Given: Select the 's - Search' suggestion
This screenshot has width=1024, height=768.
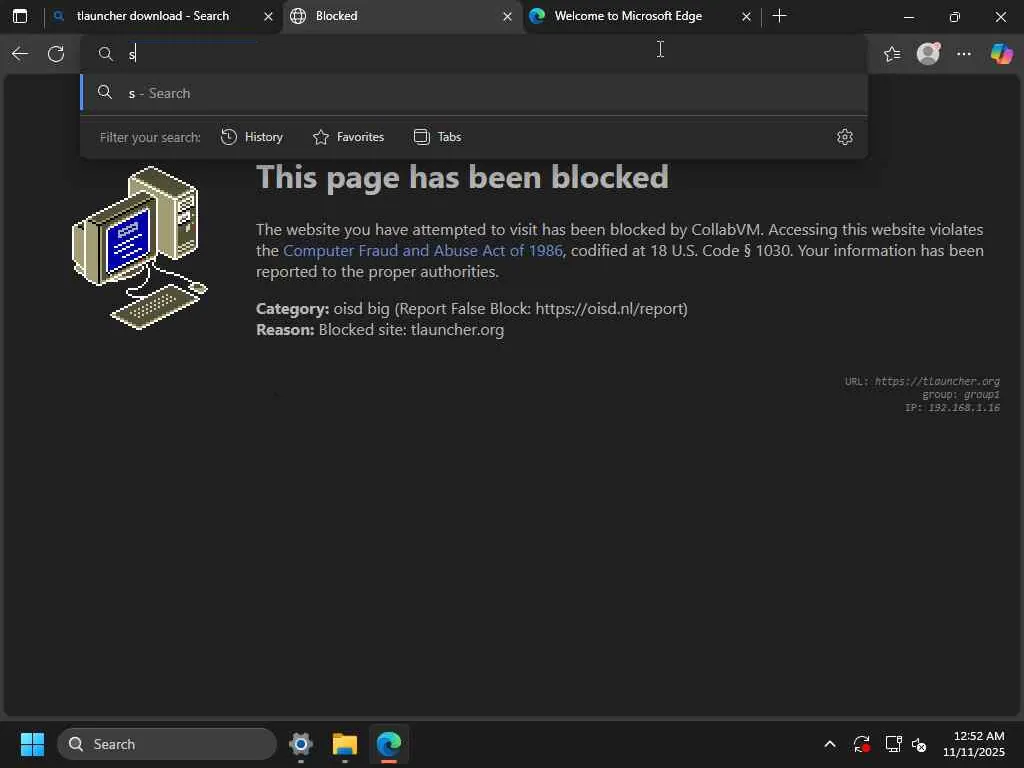Looking at the screenshot, I should pos(474,93).
